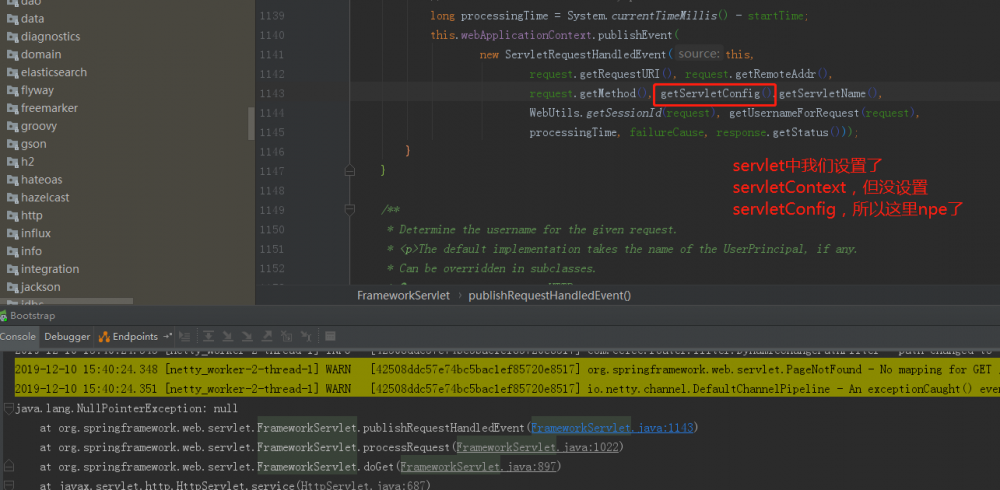
Task: Switch to the Console tab
Action: point(18,336)
